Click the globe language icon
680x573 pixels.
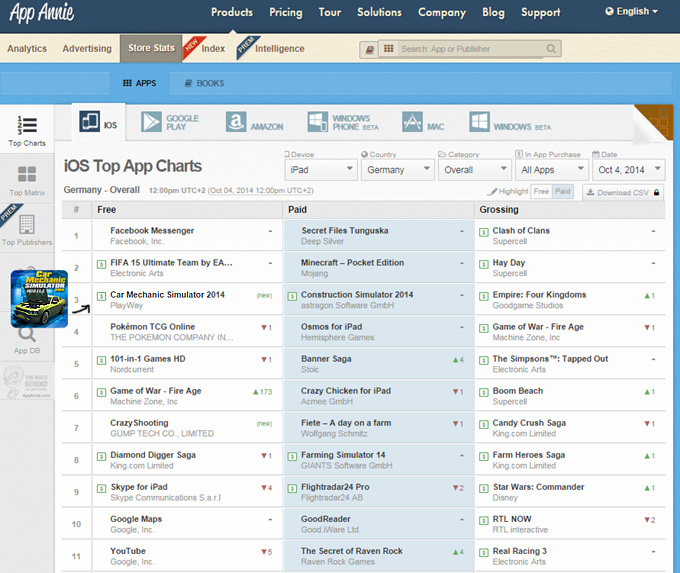(609, 11)
